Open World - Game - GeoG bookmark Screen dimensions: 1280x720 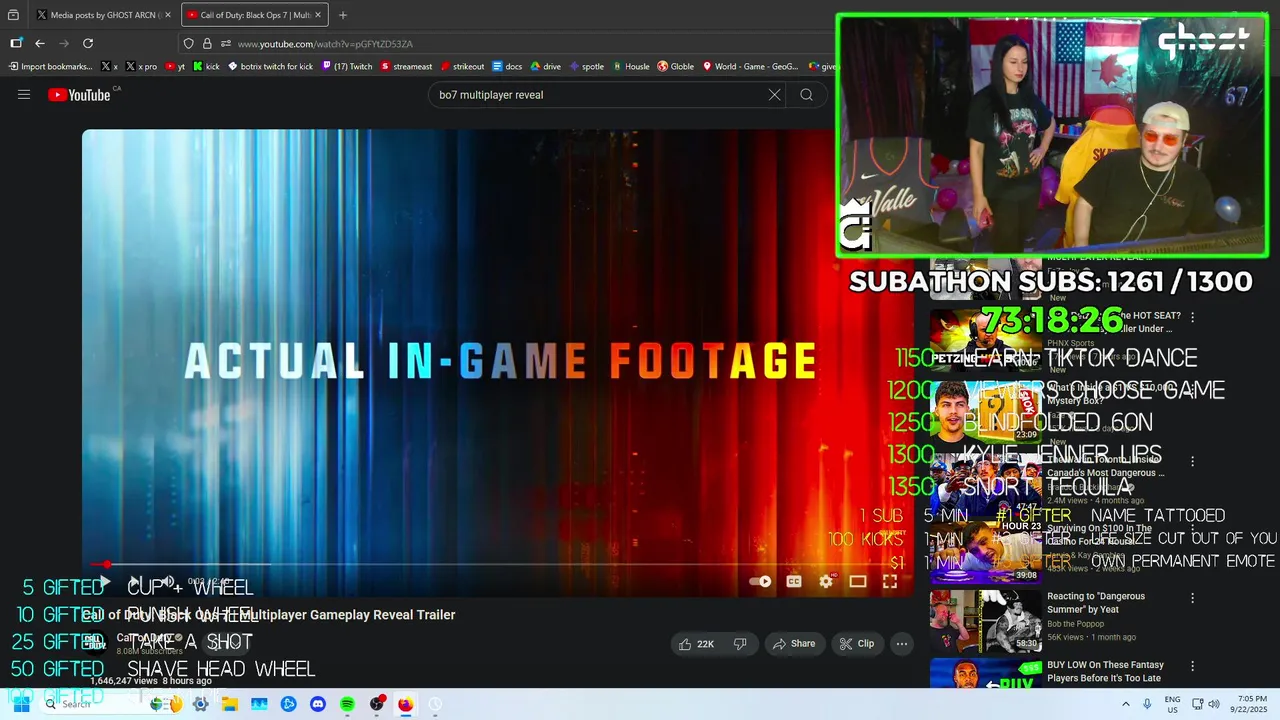750,67
